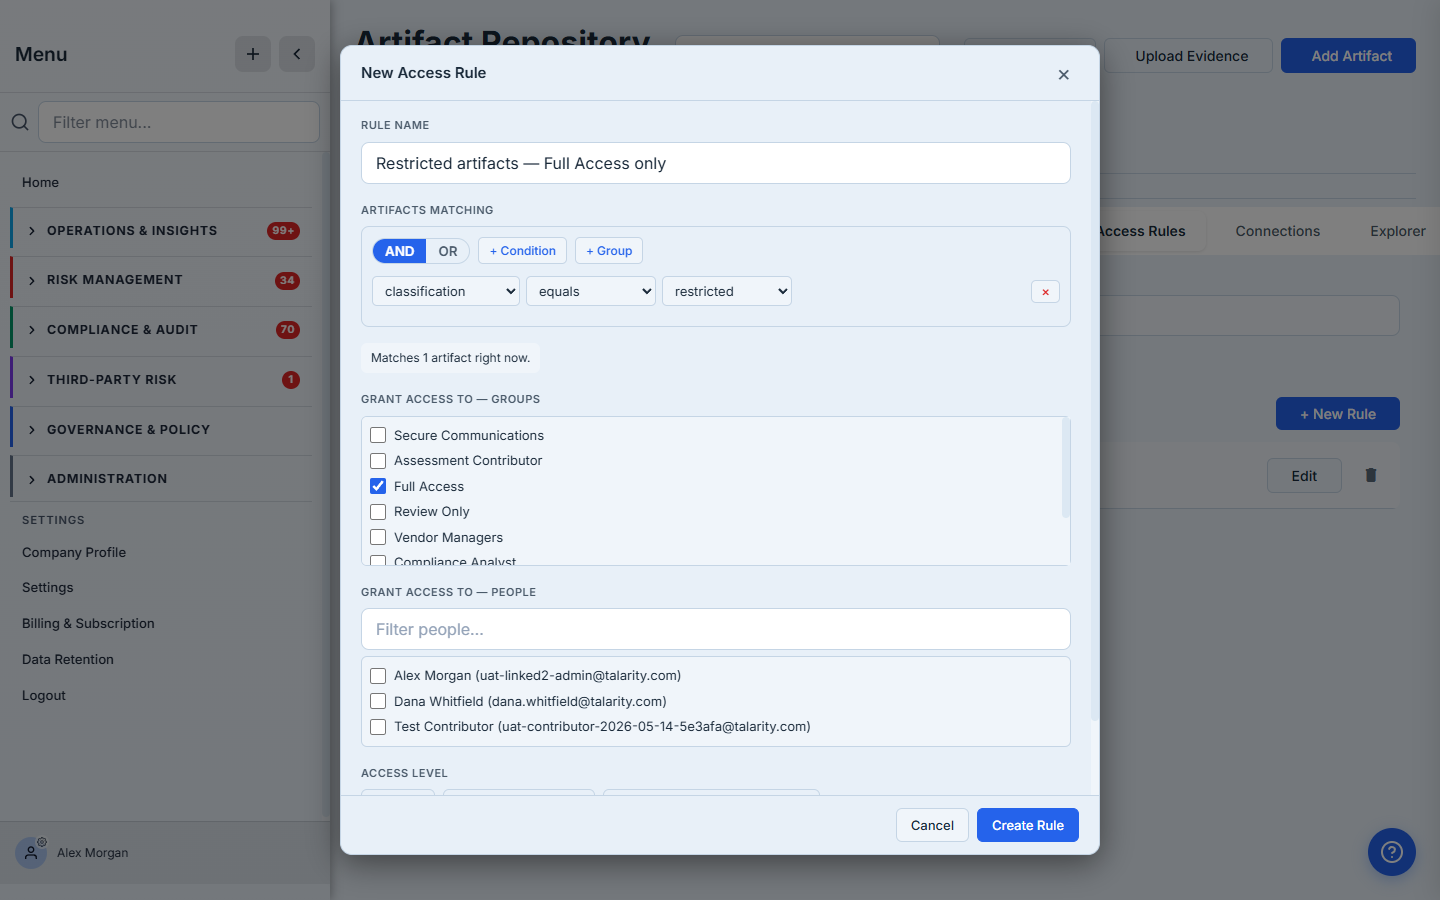Expand Compliance & Audit menu section
Viewport: 1440px width, 900px height.
(x=161, y=330)
